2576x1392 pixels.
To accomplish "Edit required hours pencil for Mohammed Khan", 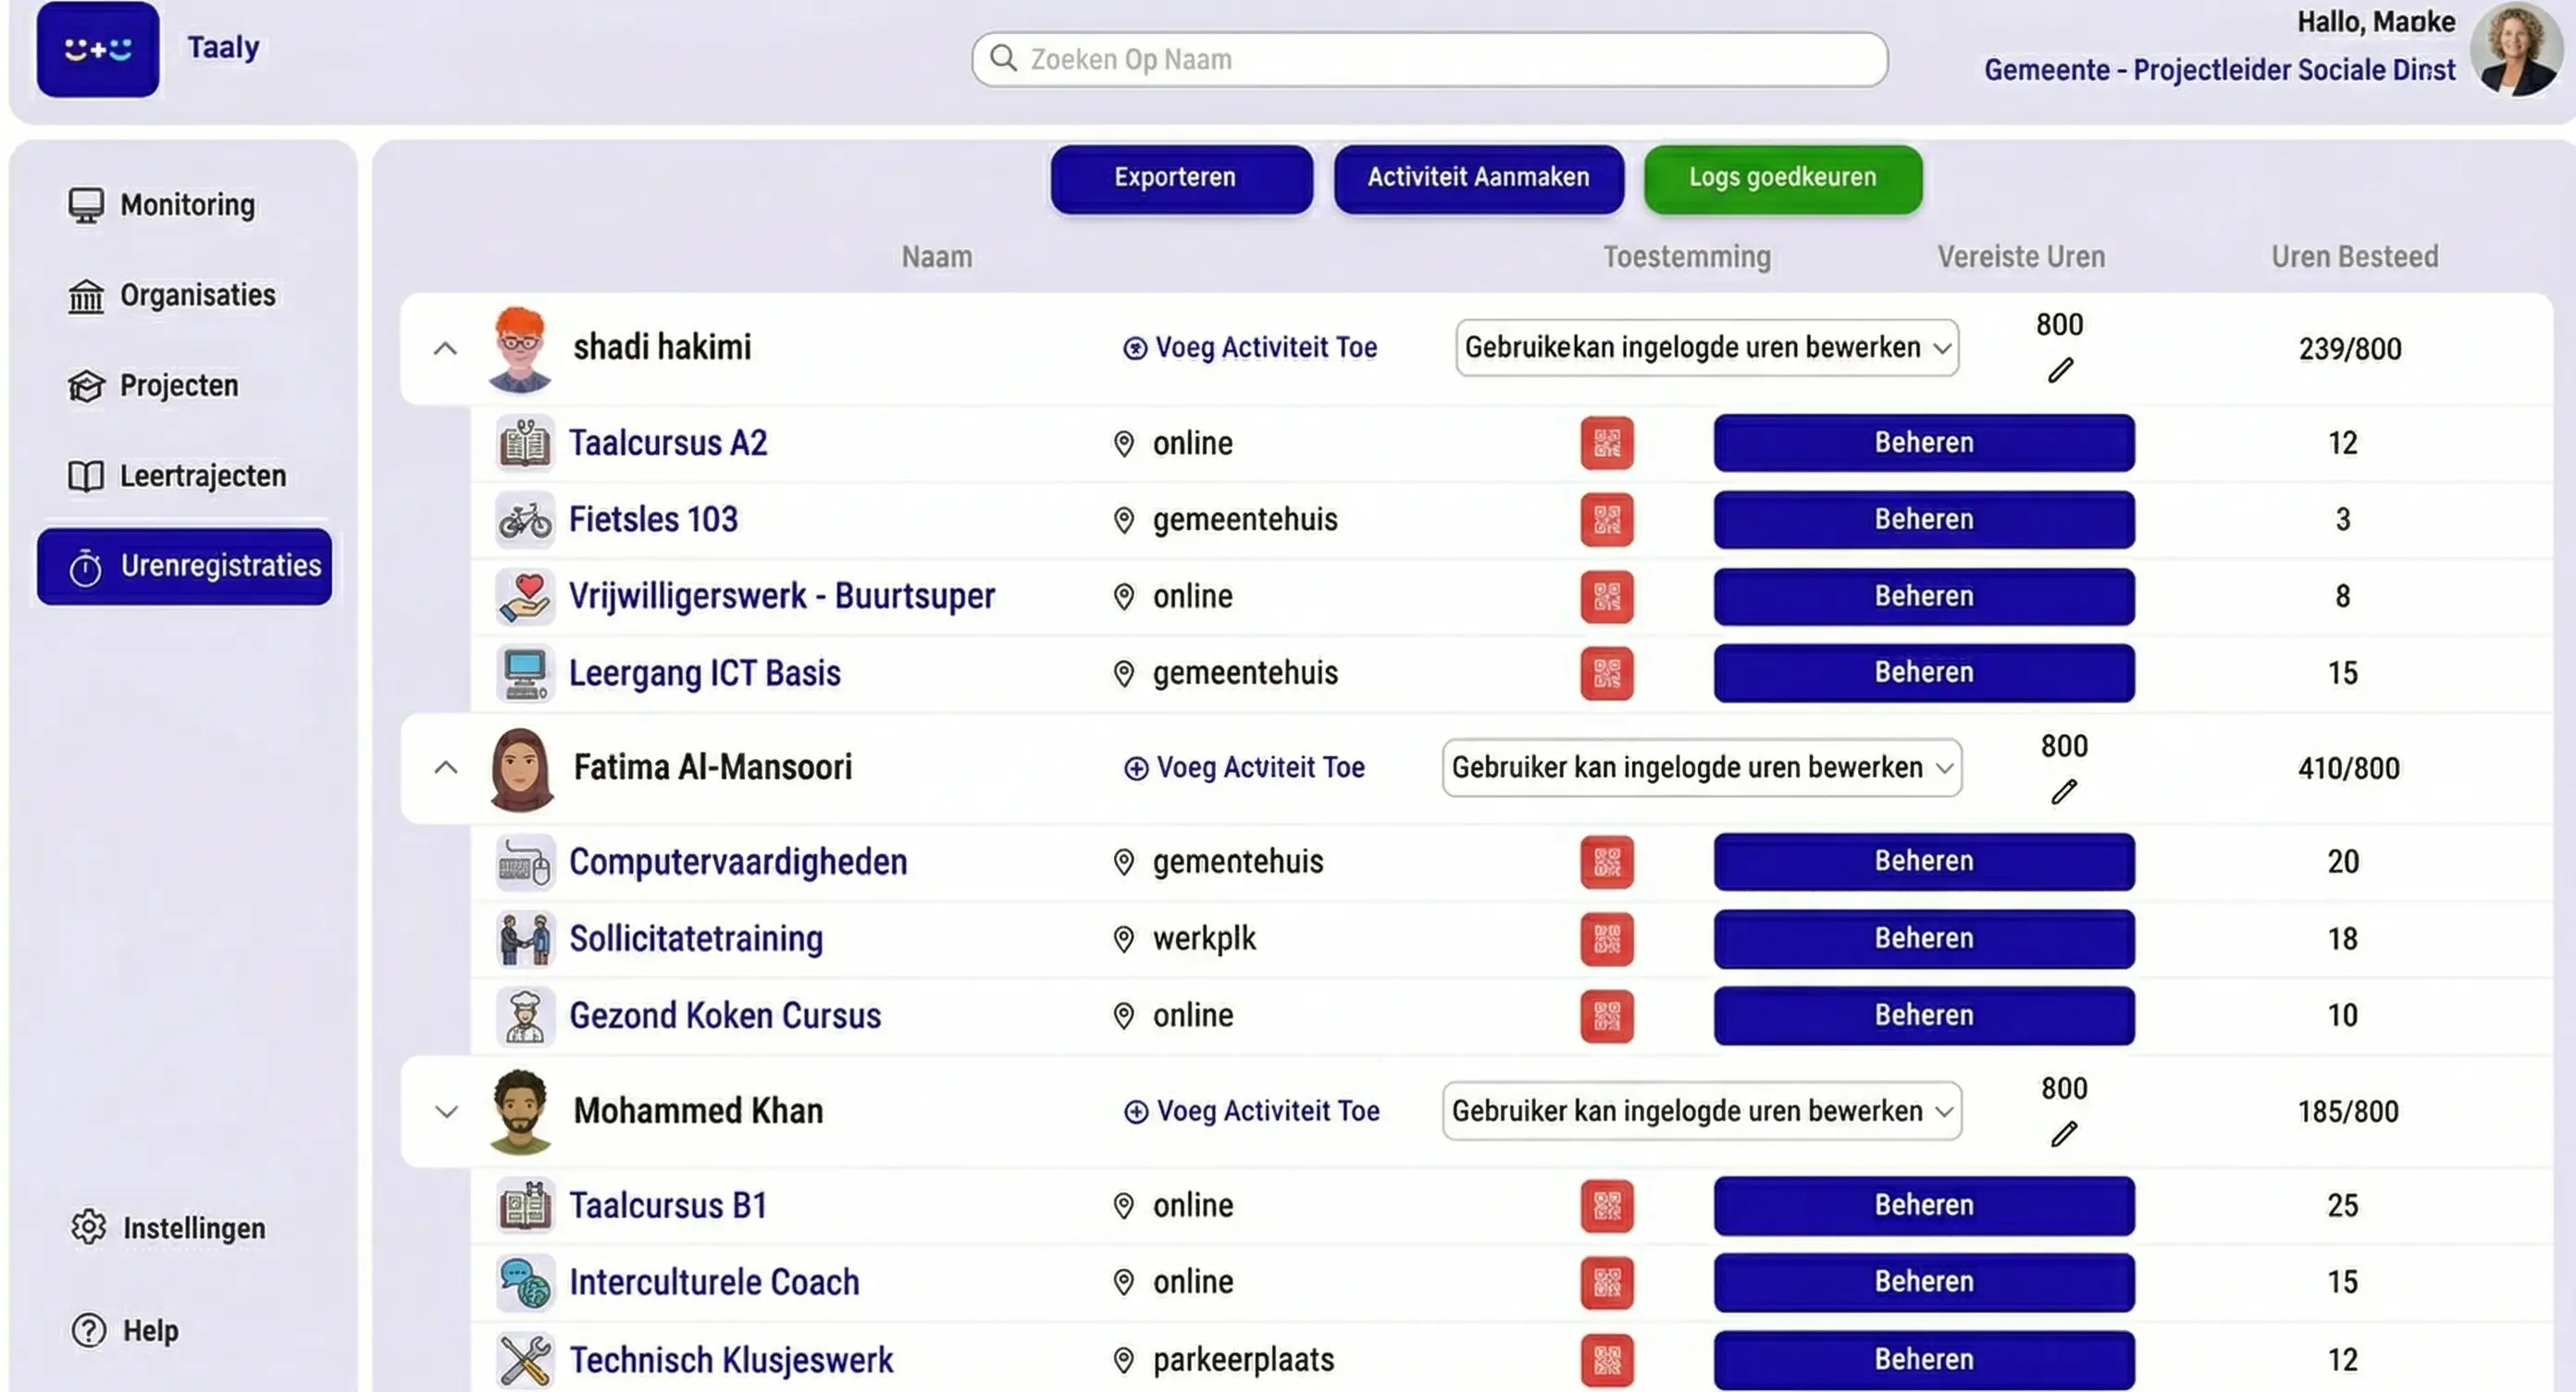I will coord(2063,1134).
